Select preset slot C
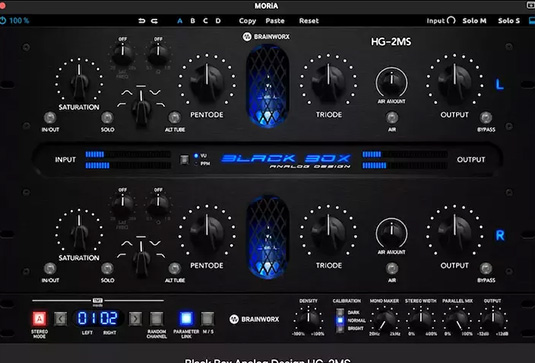The image size is (535, 363). (205, 21)
